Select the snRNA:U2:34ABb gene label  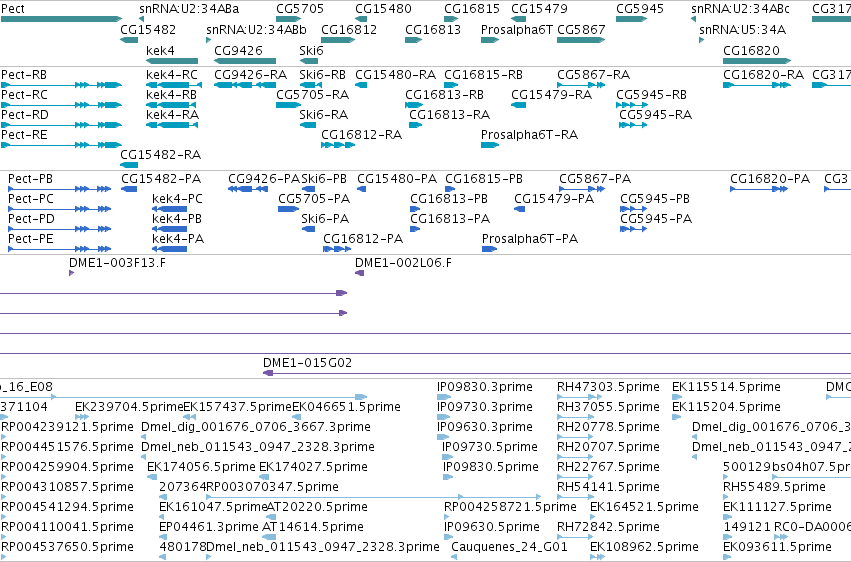[256, 29]
